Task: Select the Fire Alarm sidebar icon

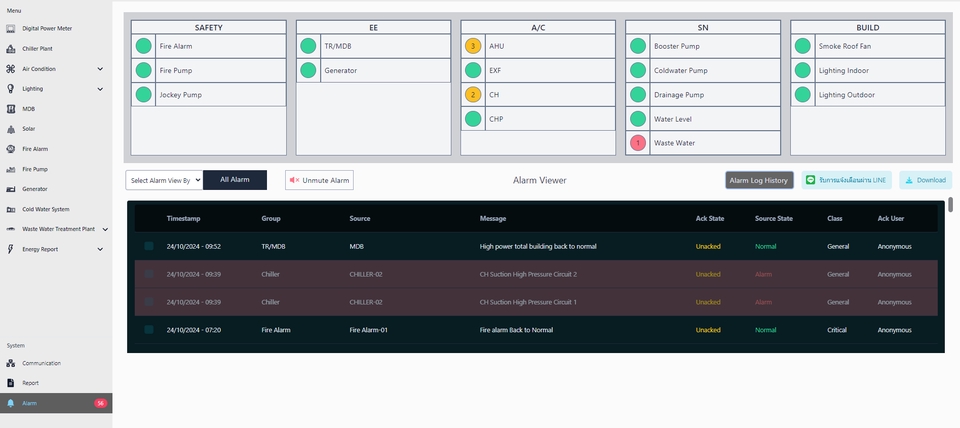Action: pos(10,149)
